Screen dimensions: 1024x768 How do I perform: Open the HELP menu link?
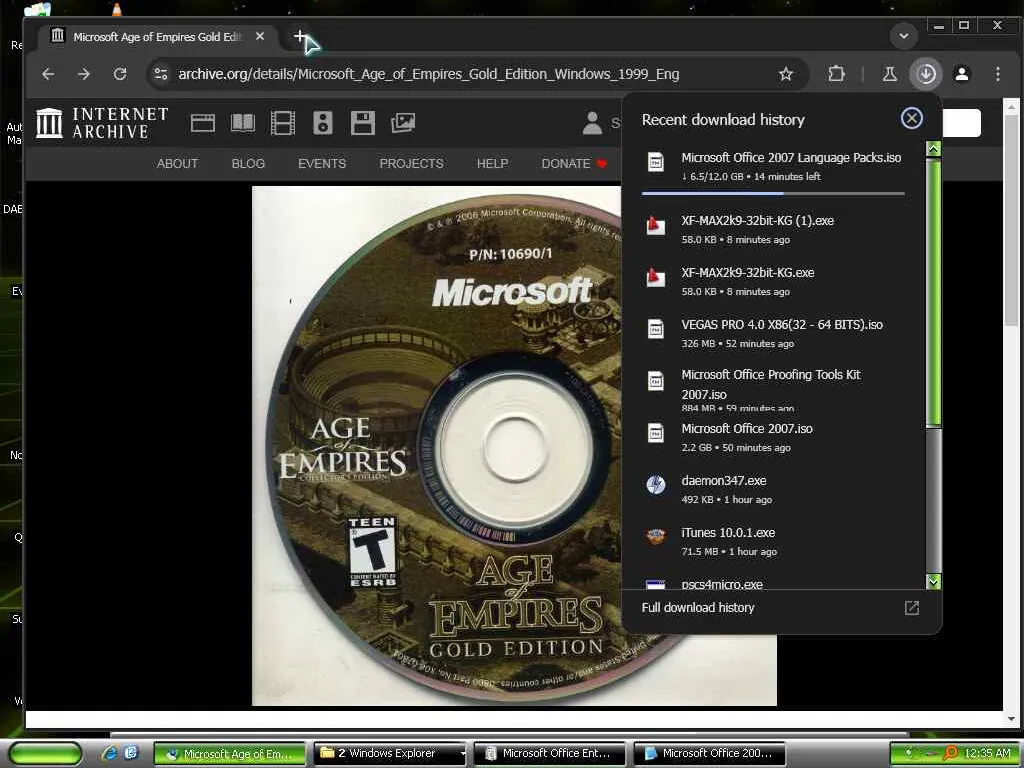(492, 163)
